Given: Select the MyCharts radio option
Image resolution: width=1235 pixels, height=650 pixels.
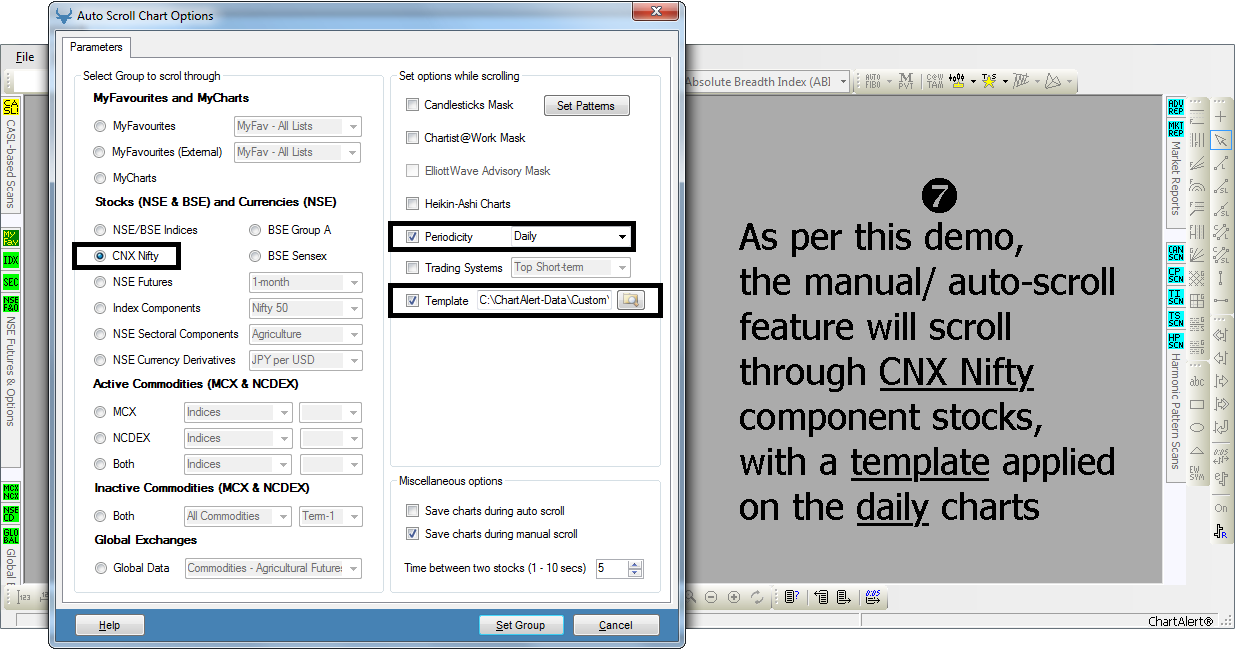Looking at the screenshot, I should 99,178.
